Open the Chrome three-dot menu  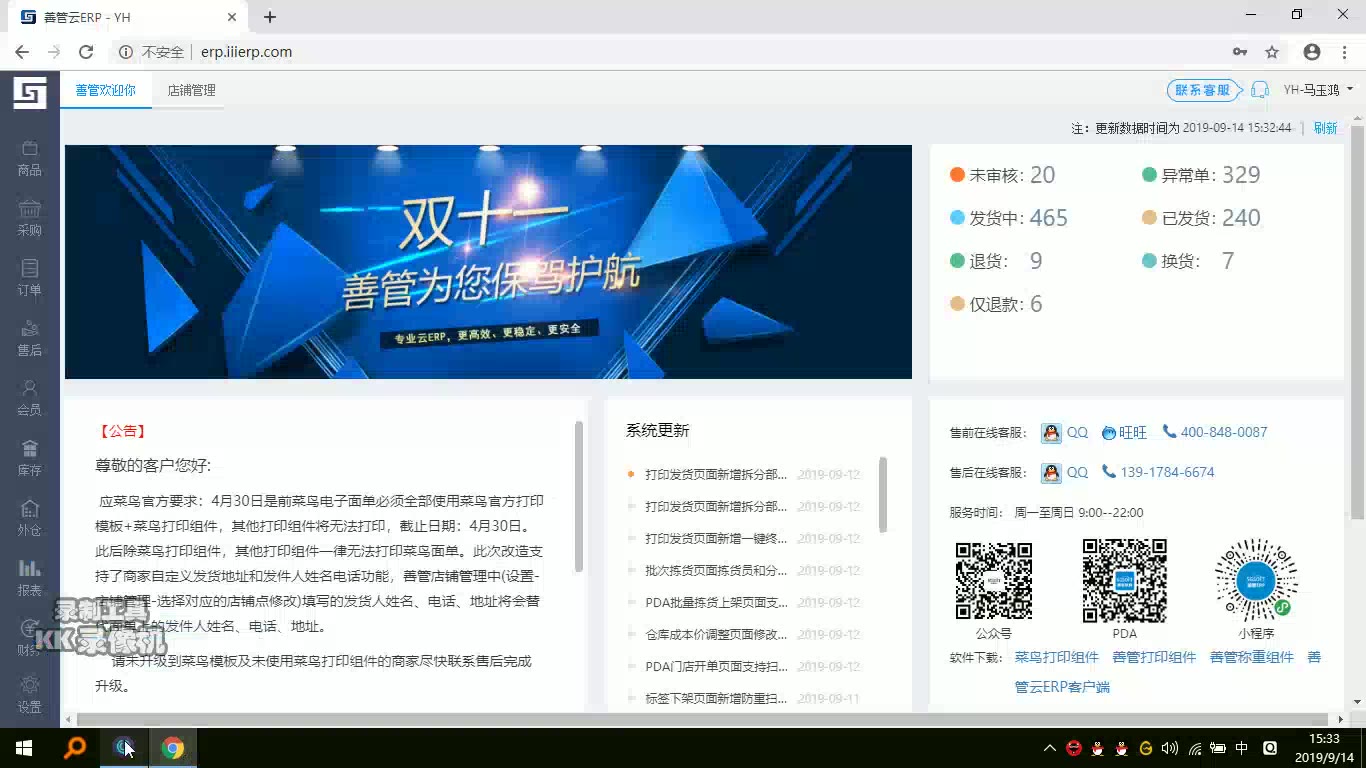tap(1343, 51)
